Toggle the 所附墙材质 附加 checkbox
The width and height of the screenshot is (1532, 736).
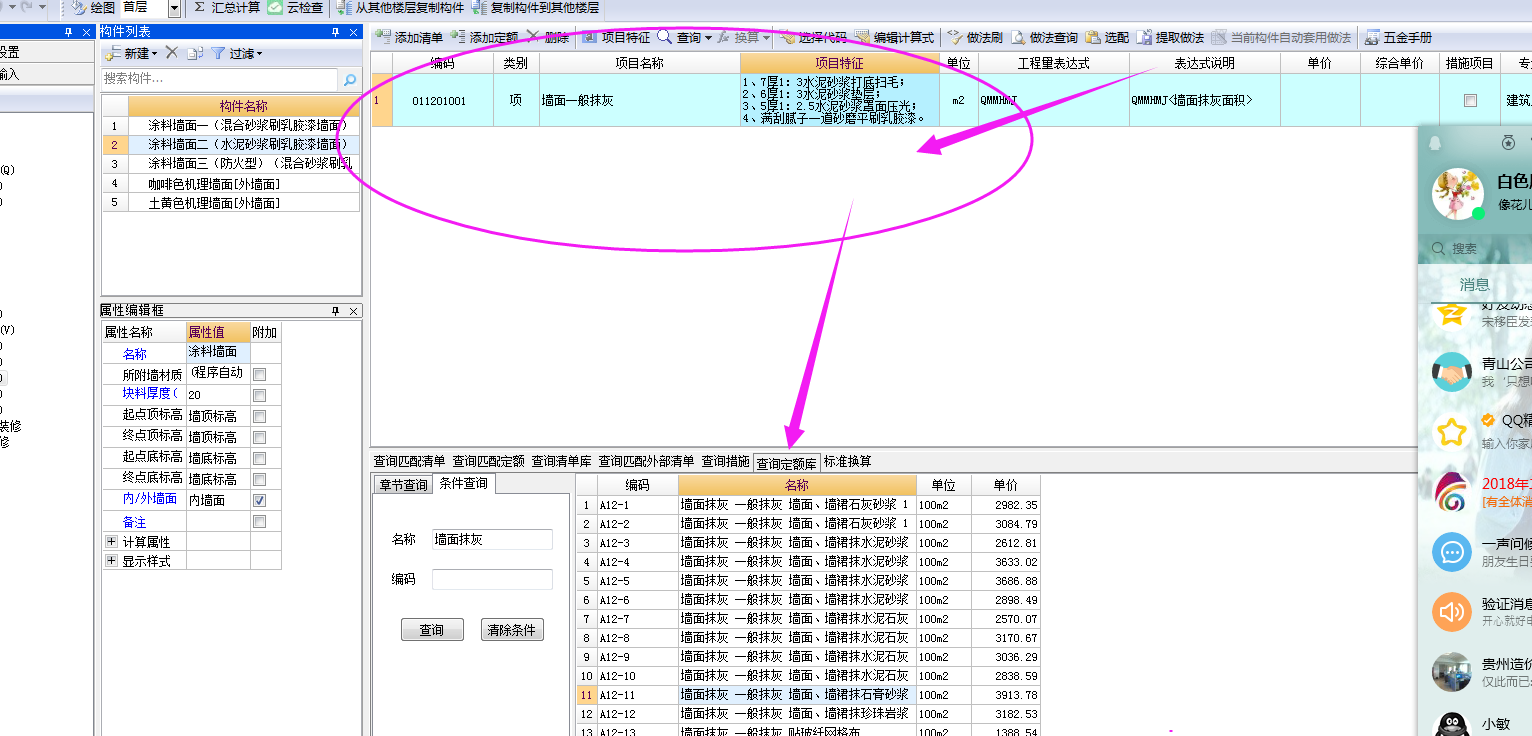click(x=260, y=374)
